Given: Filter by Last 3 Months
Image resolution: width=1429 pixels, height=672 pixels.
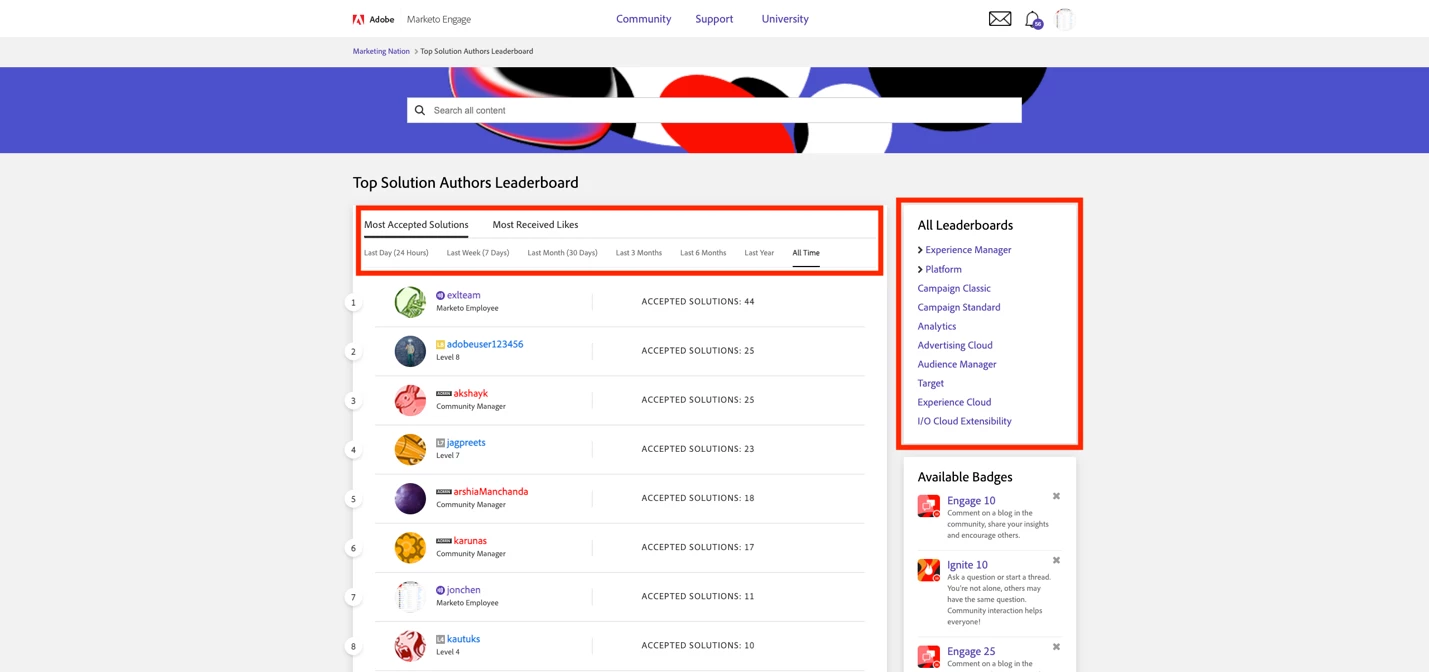Looking at the screenshot, I should pyautogui.click(x=639, y=253).
